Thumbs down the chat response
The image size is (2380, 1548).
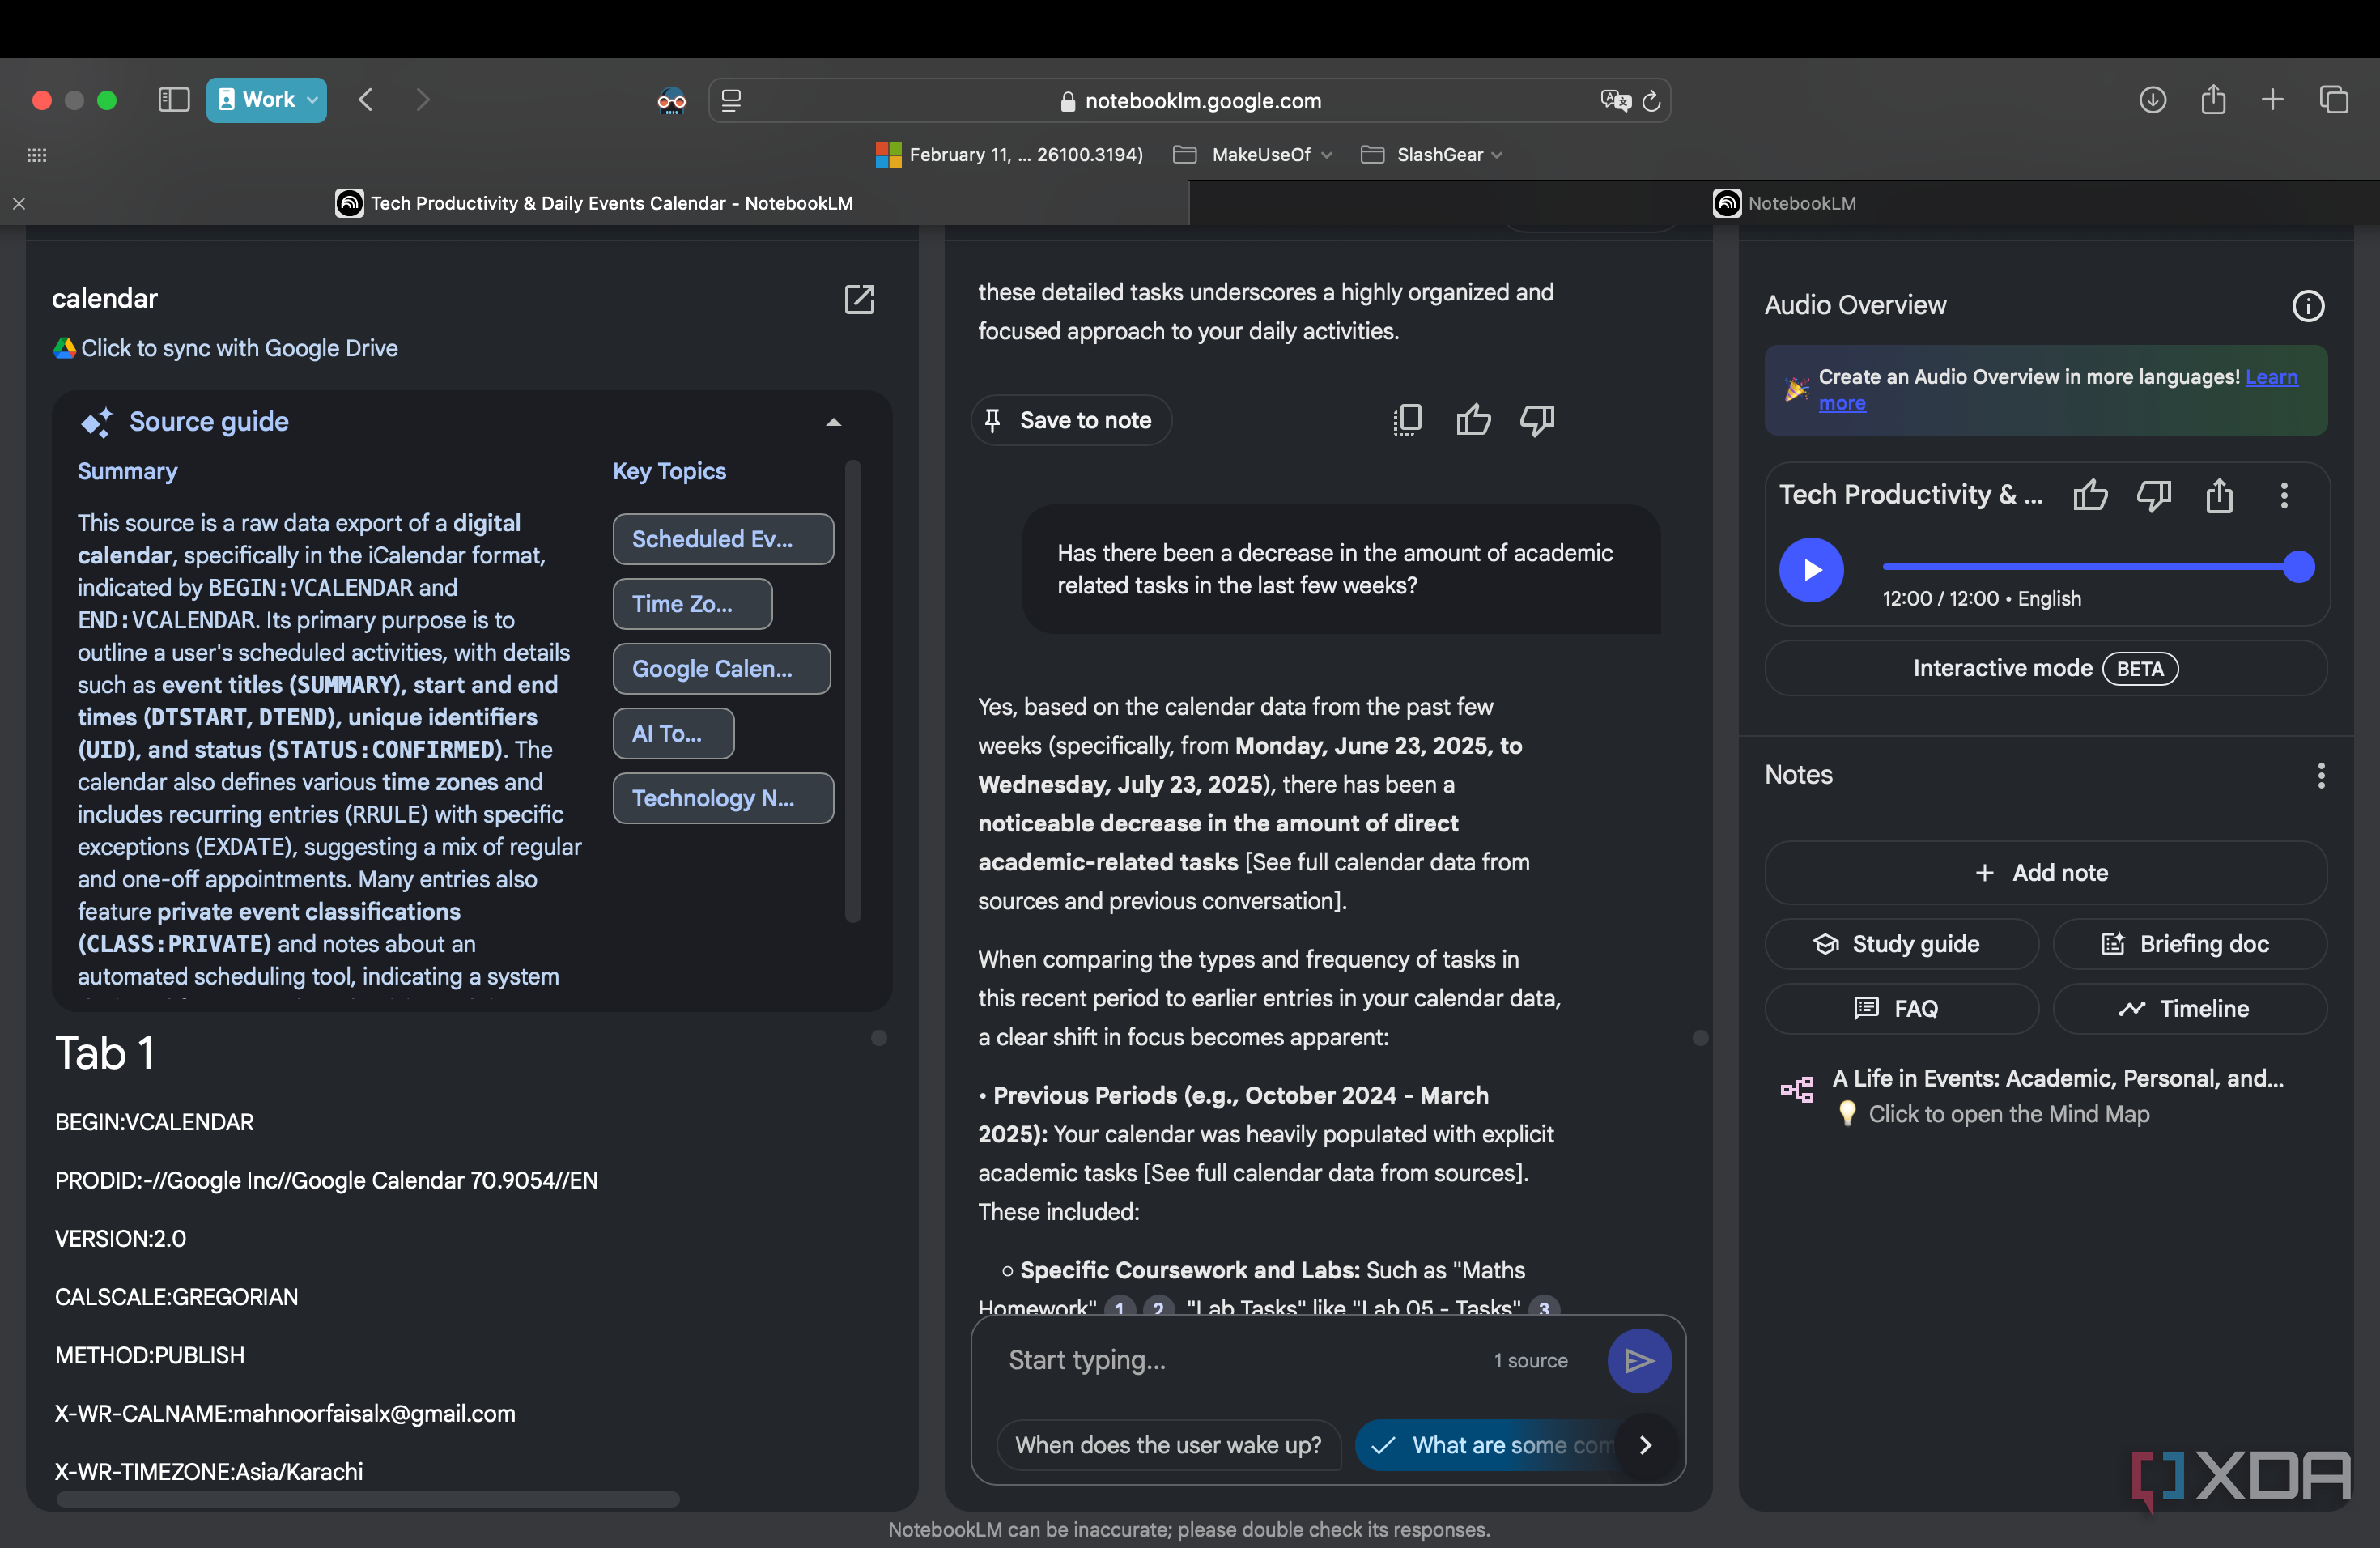pos(1538,420)
